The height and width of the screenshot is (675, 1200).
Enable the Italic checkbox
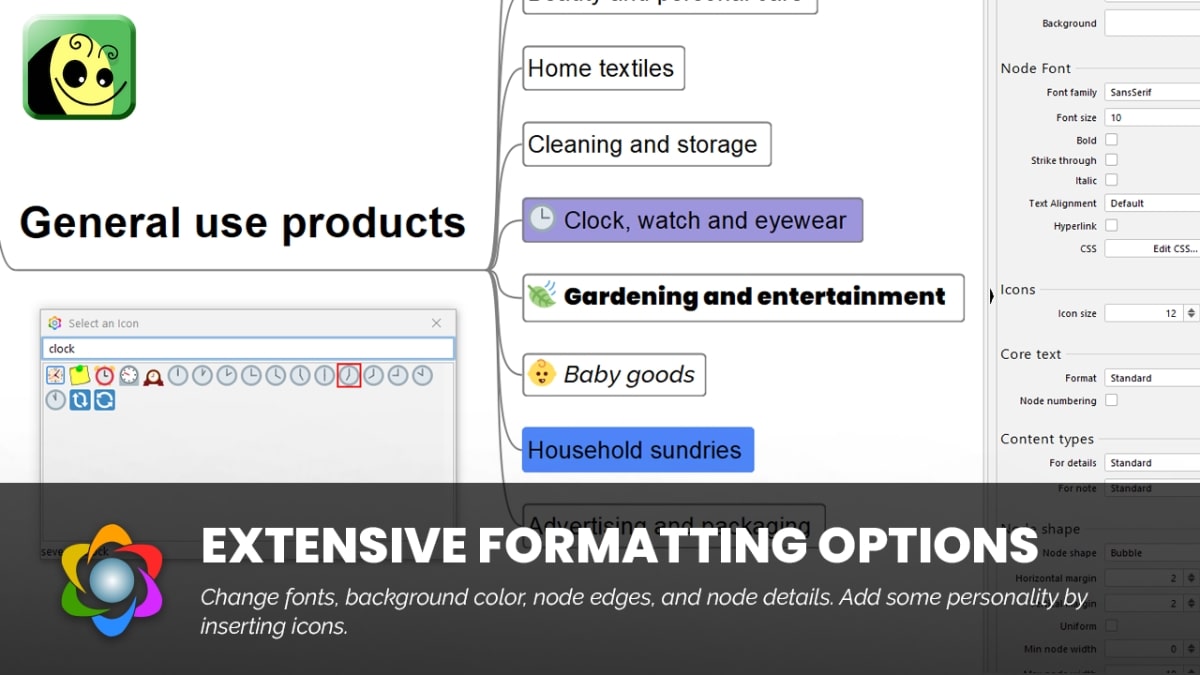pos(1111,180)
